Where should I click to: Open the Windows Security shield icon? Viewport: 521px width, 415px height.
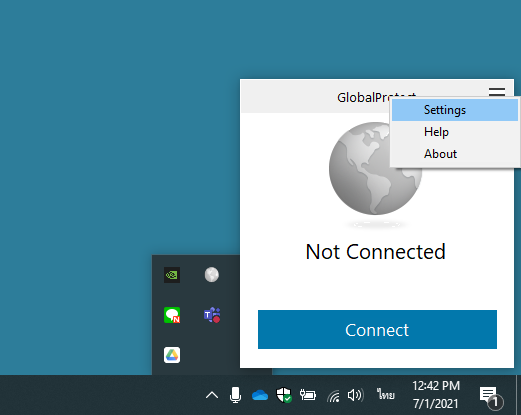tap(284, 395)
